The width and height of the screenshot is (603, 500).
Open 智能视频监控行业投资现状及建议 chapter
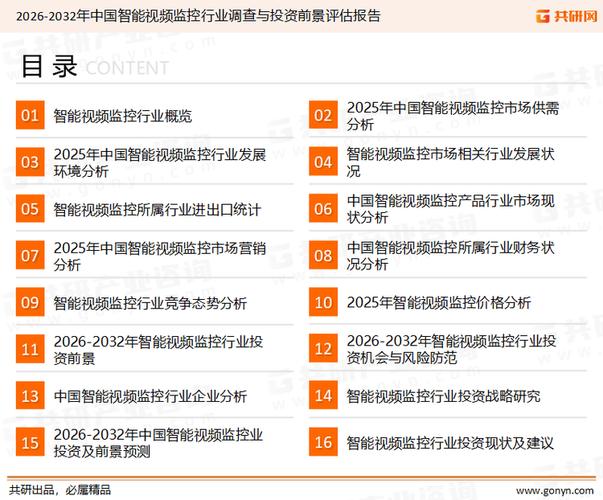point(450,442)
